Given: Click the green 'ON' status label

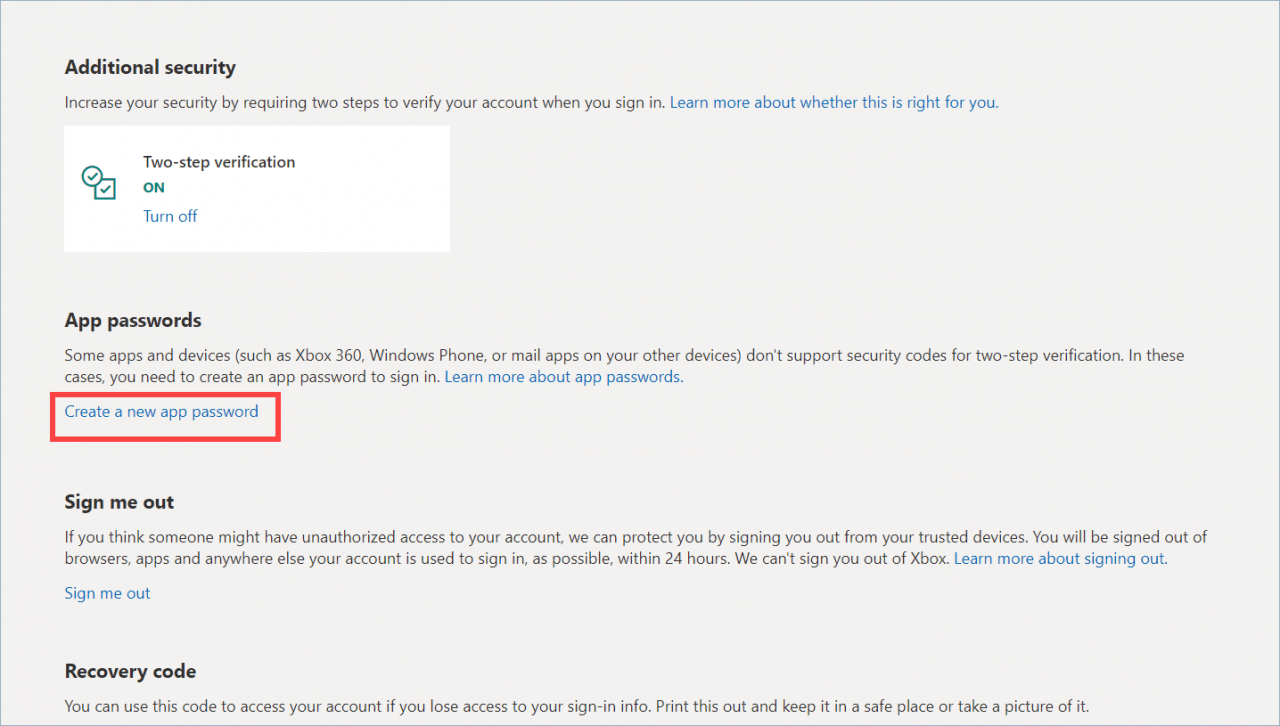Looking at the screenshot, I should tap(154, 188).
